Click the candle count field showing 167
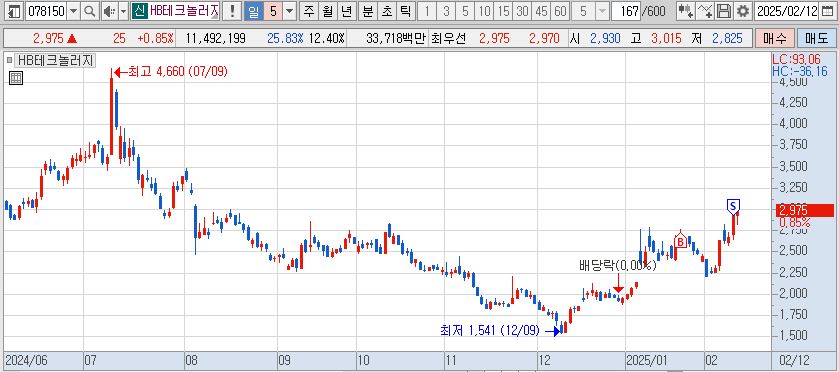 click(626, 11)
